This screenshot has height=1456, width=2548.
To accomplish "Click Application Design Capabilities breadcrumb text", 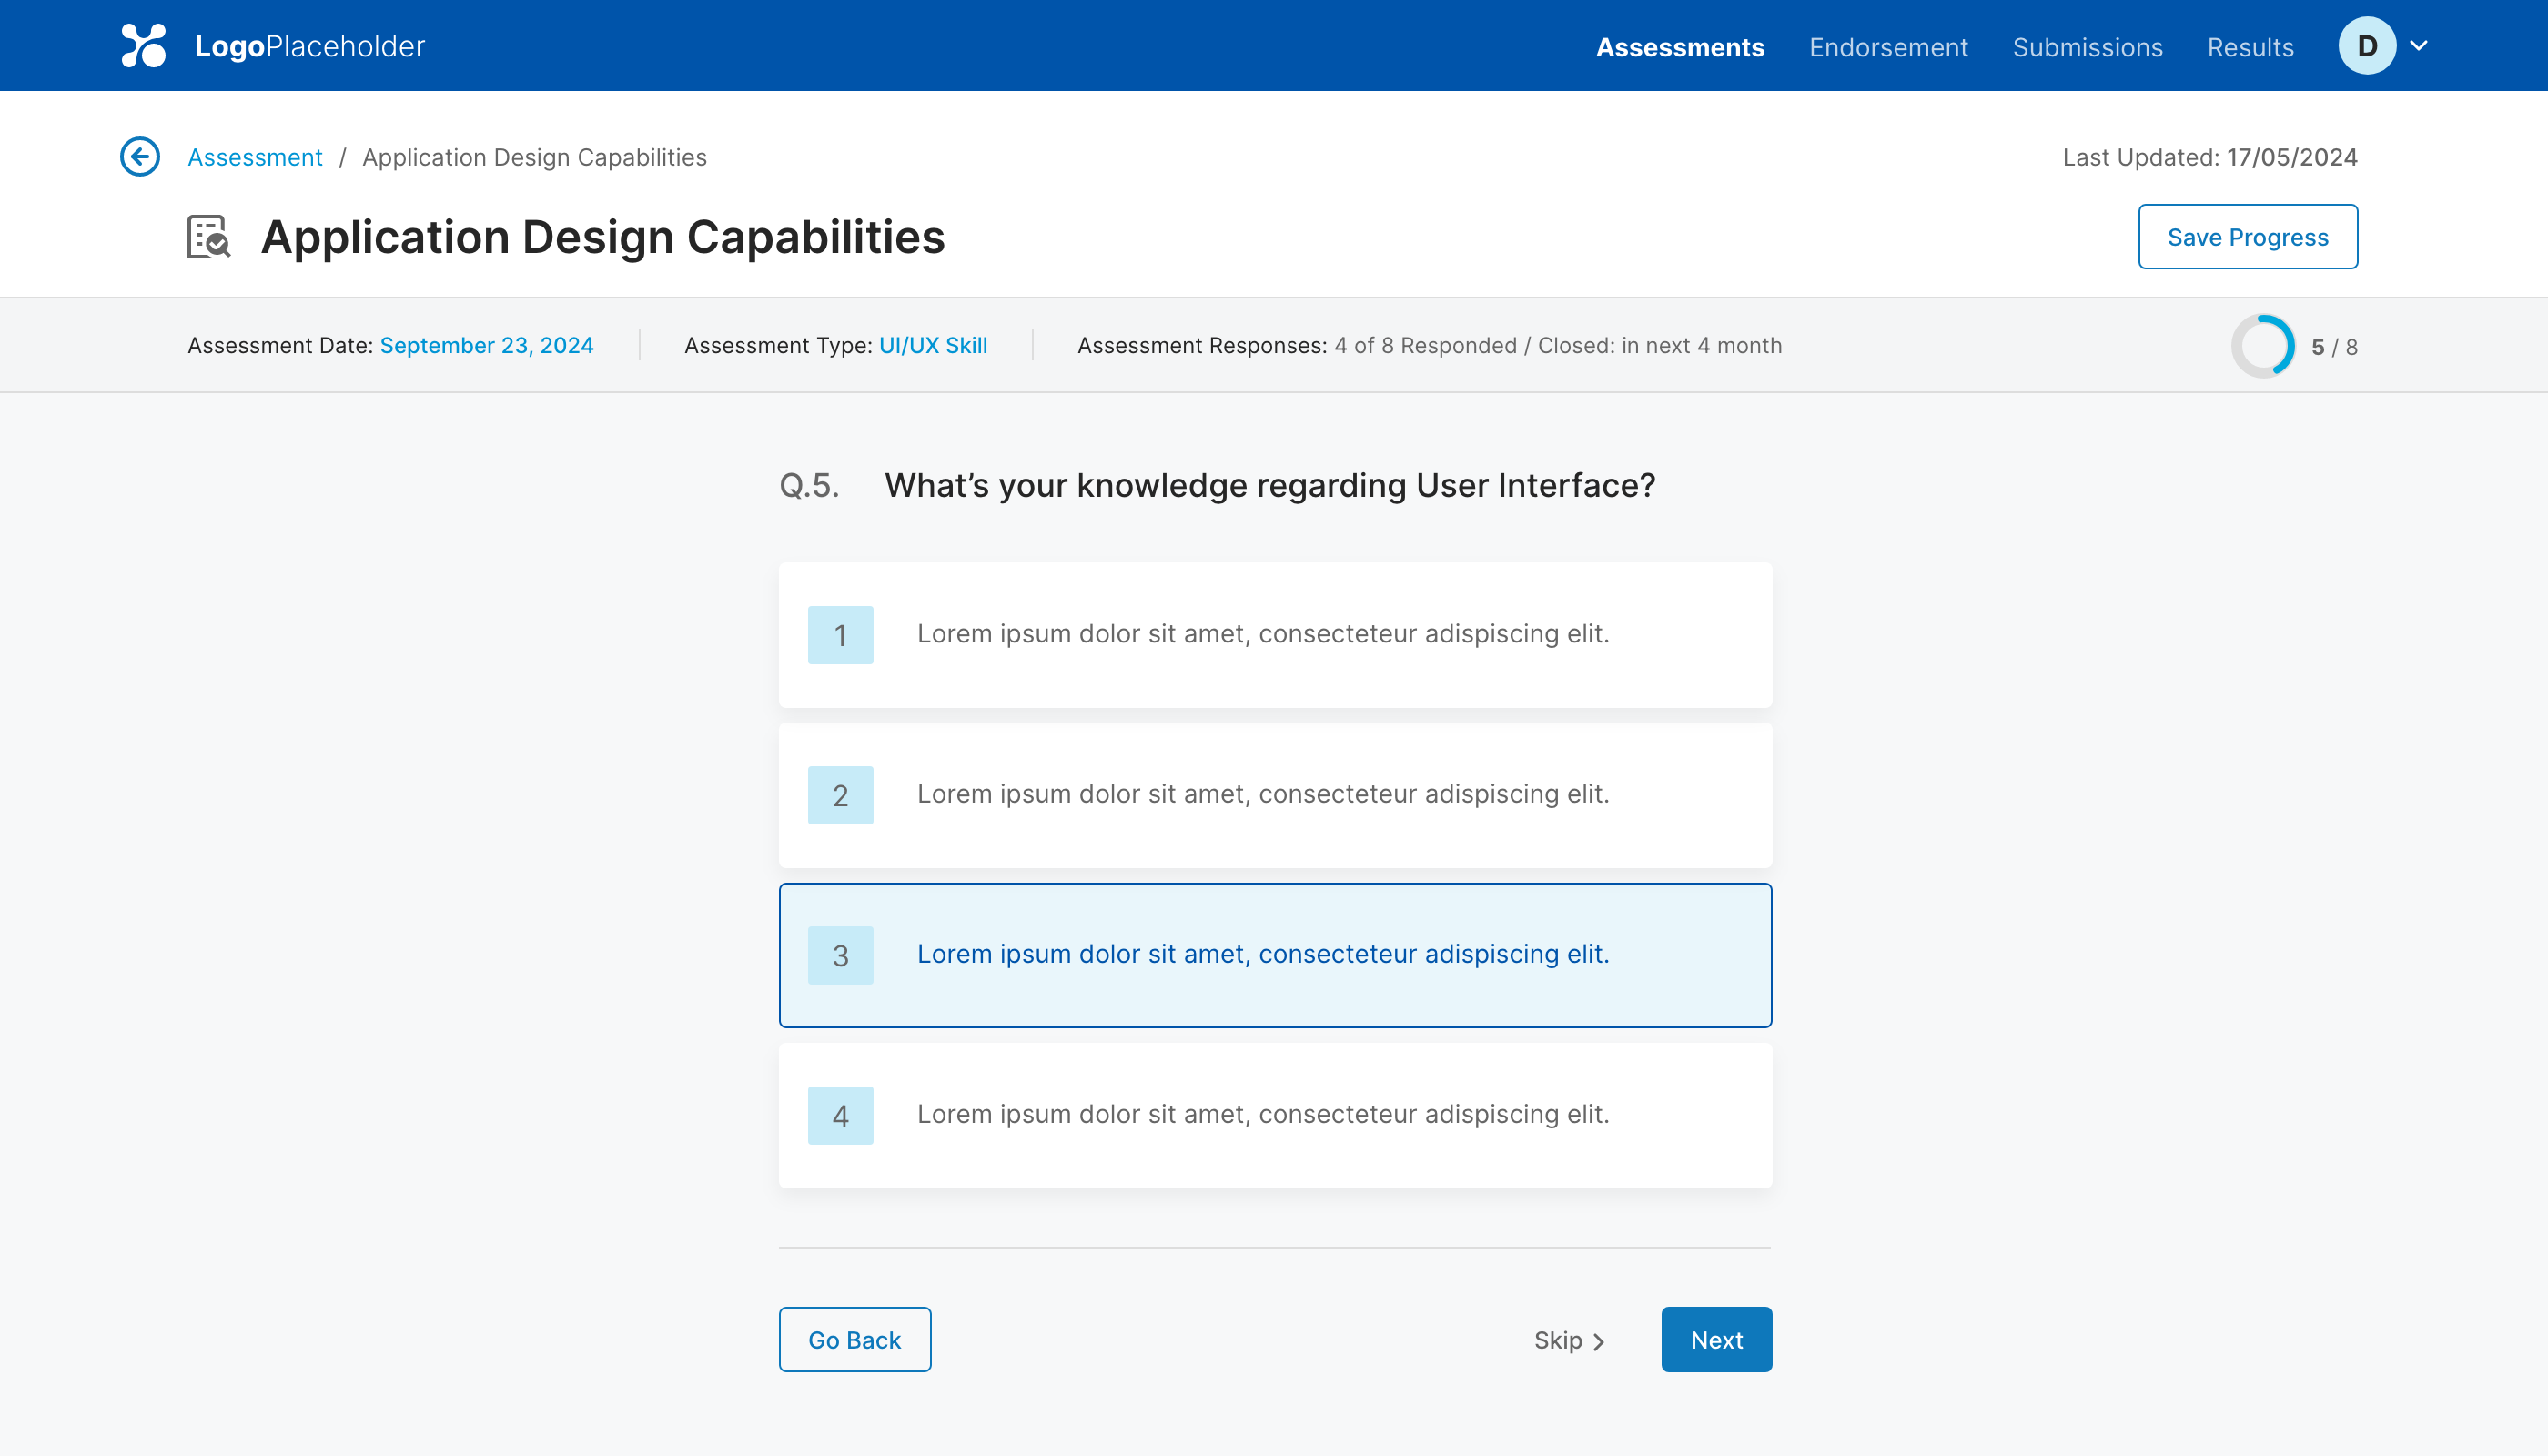I will [x=534, y=157].
